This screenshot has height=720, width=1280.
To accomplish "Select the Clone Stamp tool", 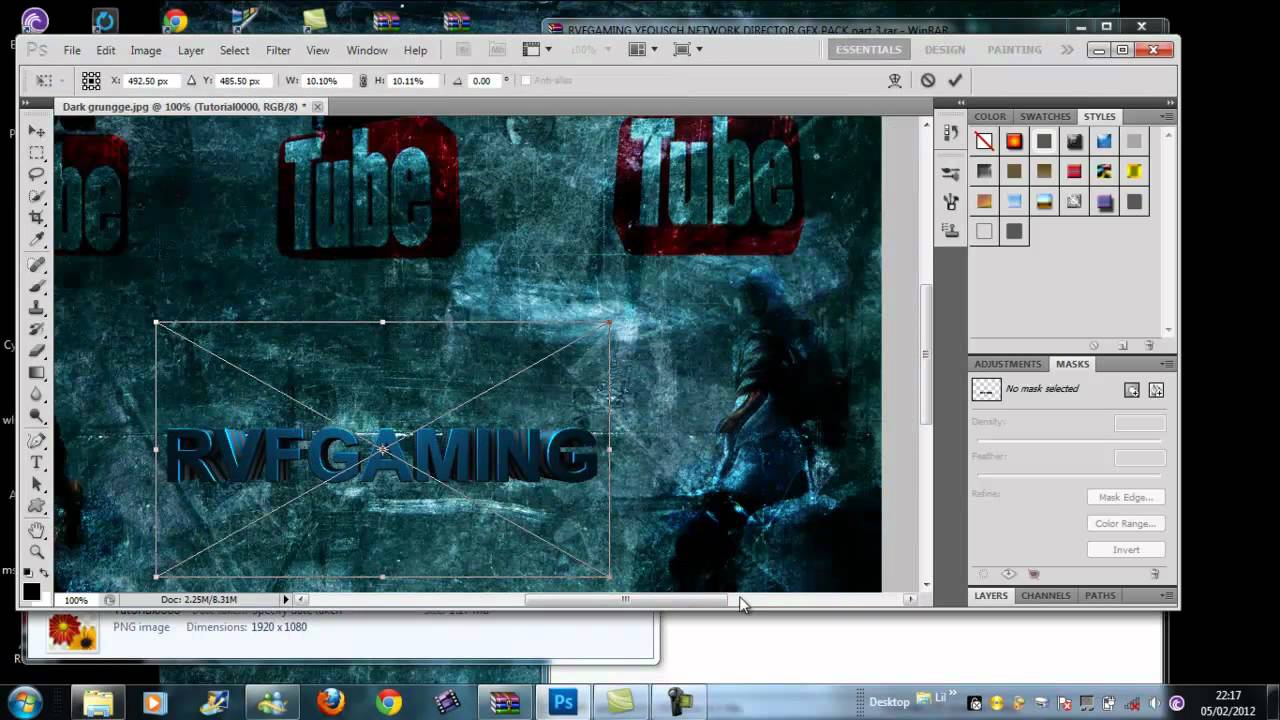I will [x=37, y=308].
